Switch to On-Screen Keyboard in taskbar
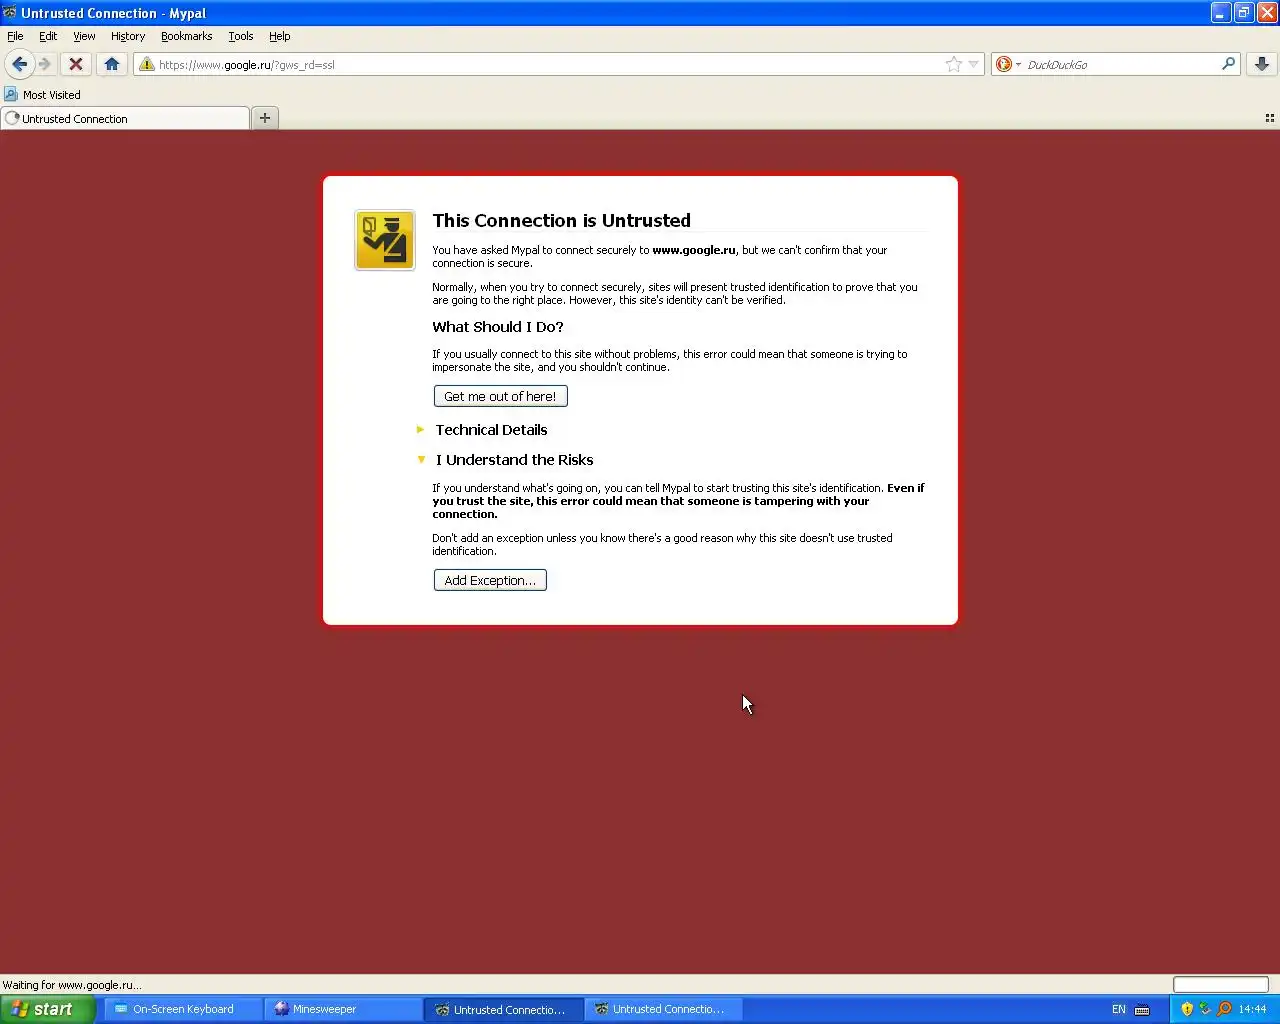The height and width of the screenshot is (1024, 1280). tap(183, 1009)
